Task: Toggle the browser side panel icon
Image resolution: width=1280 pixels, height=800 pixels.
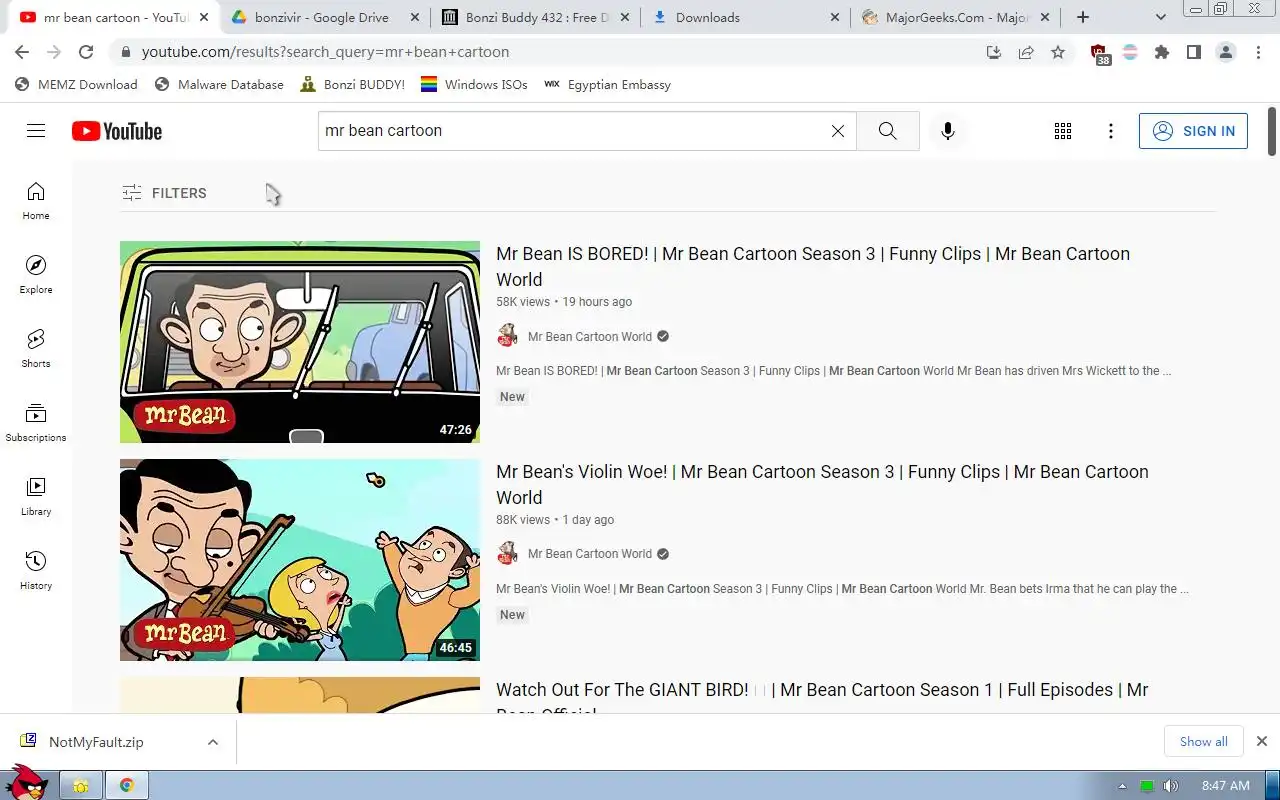Action: point(1194,52)
